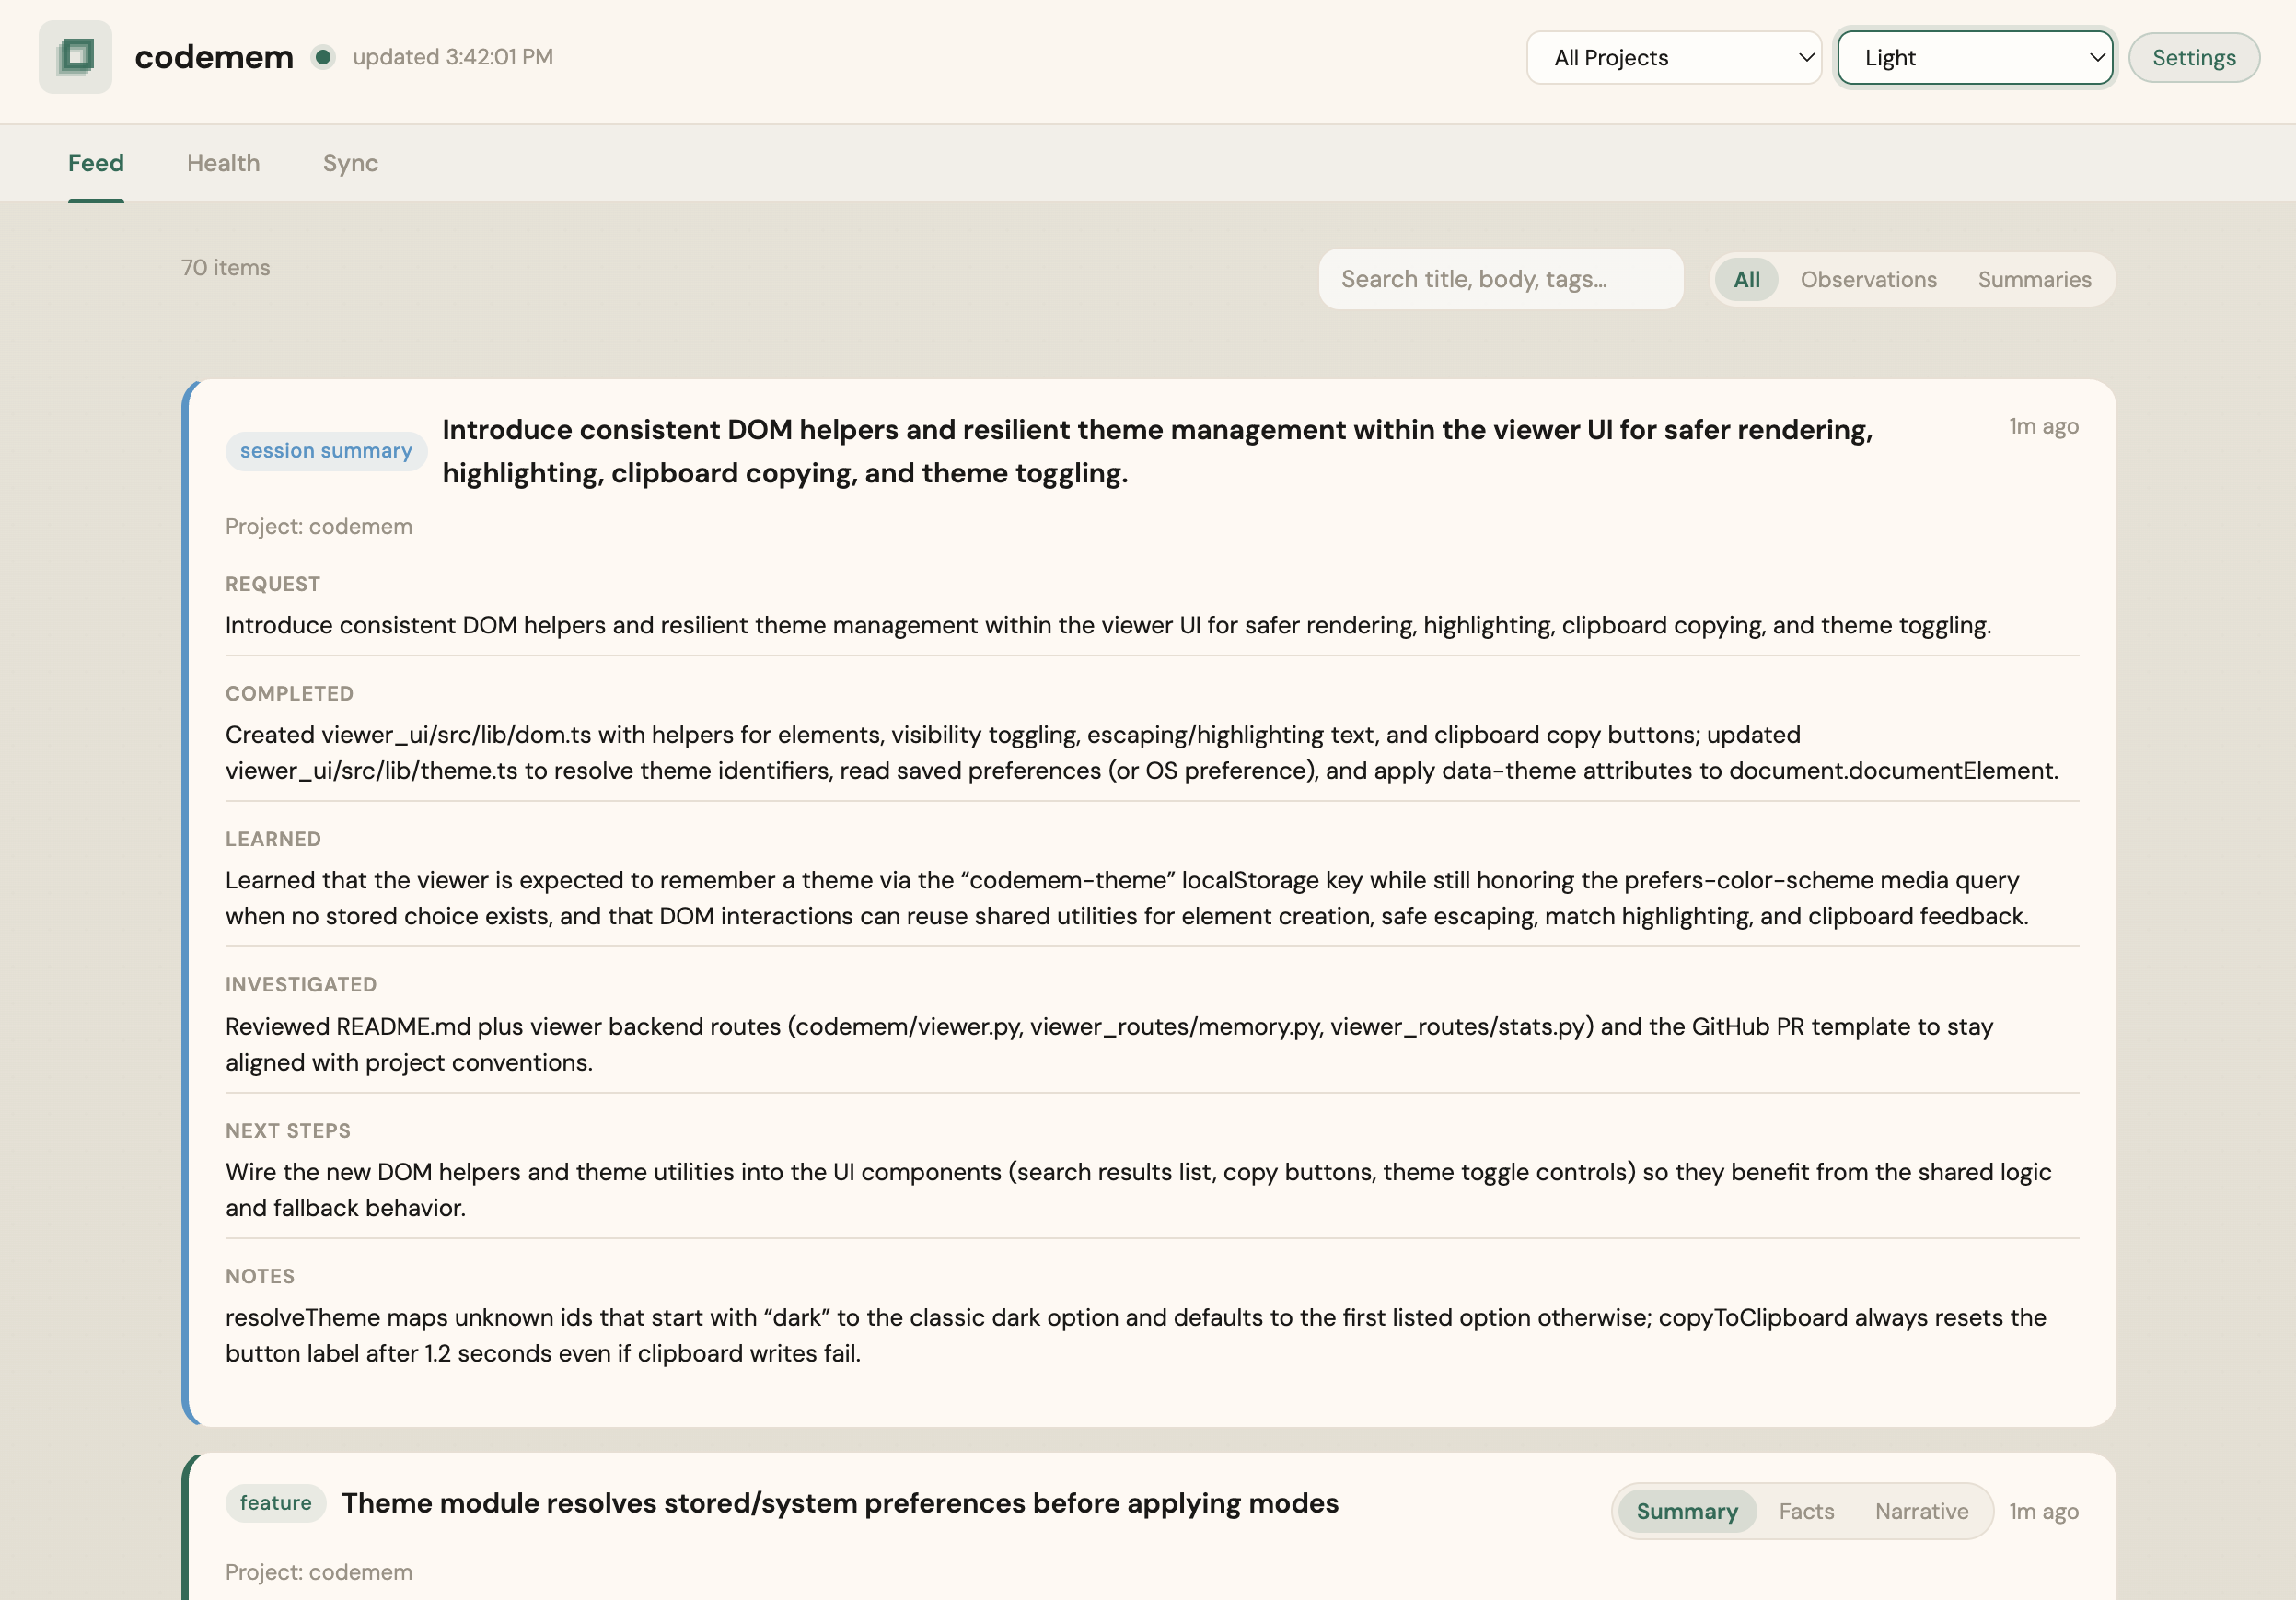Click the session summary tag badge
This screenshot has height=1600, width=2296.
pyautogui.click(x=326, y=451)
